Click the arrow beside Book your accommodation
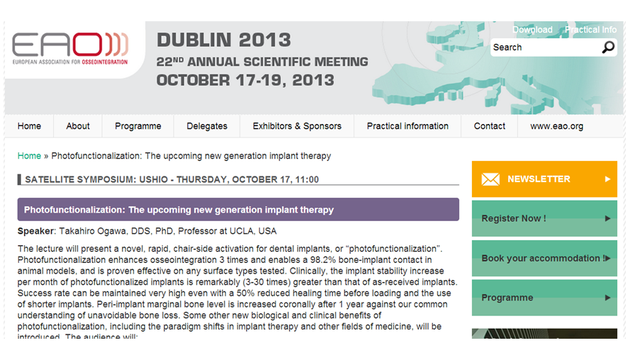The width and height of the screenshot is (630, 360). [x=608, y=258]
